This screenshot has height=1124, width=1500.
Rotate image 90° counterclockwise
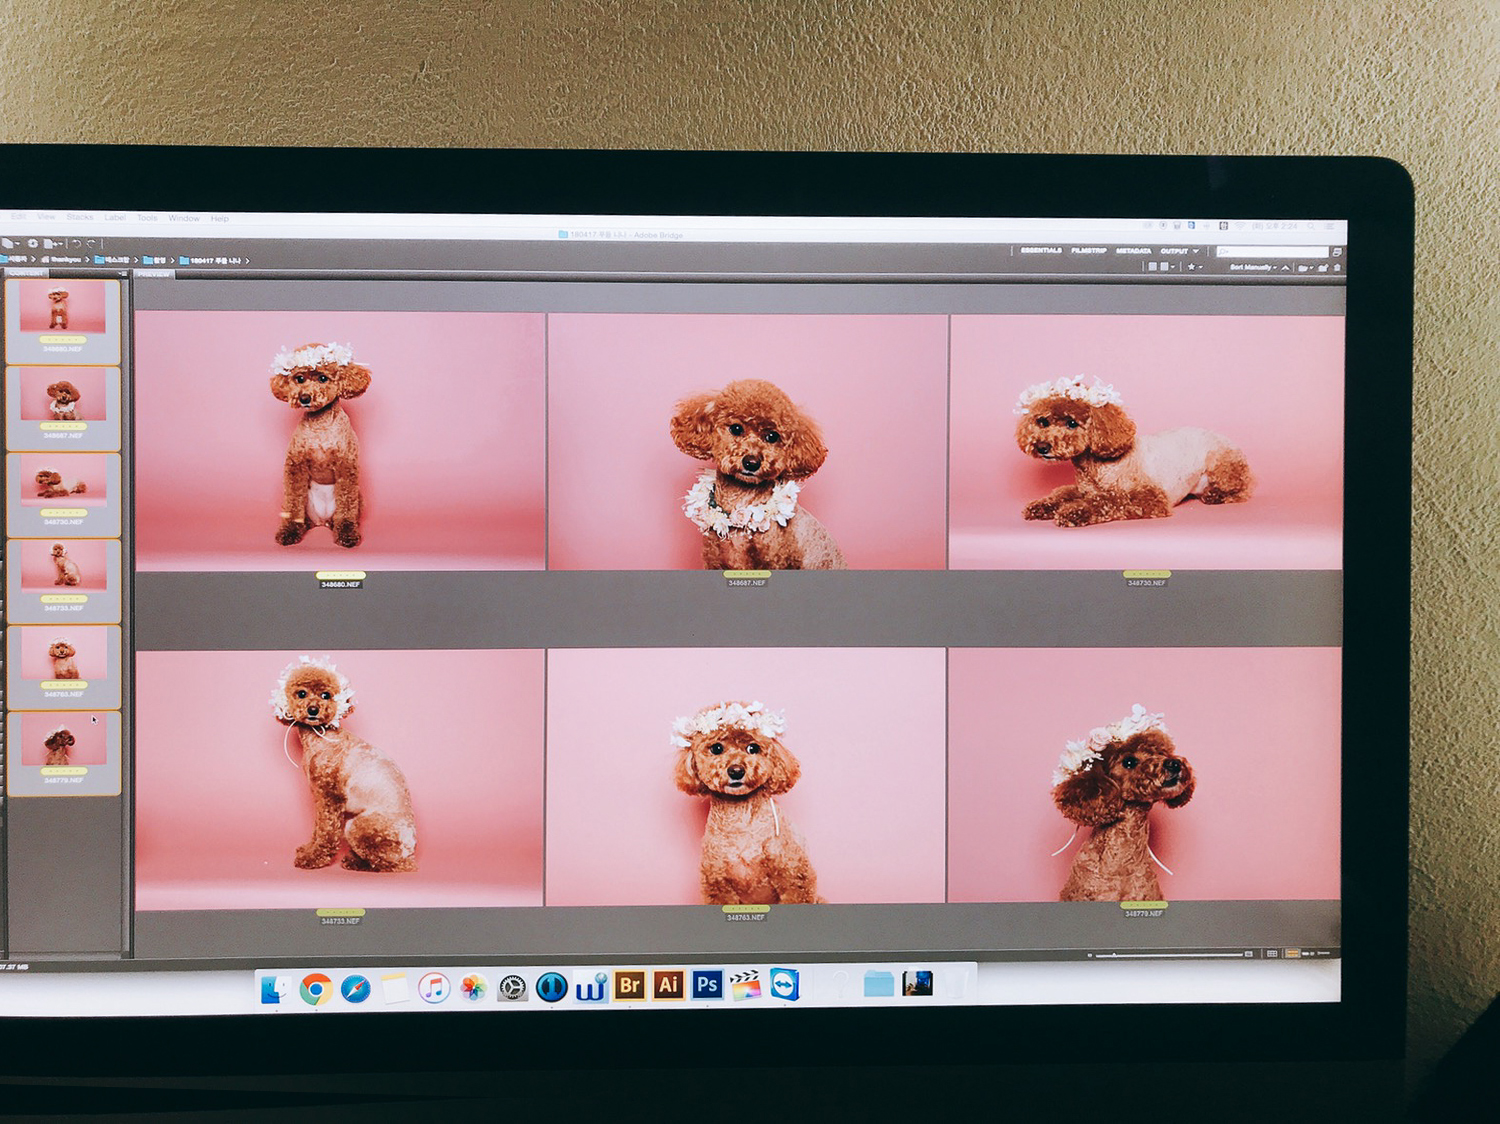coord(77,243)
